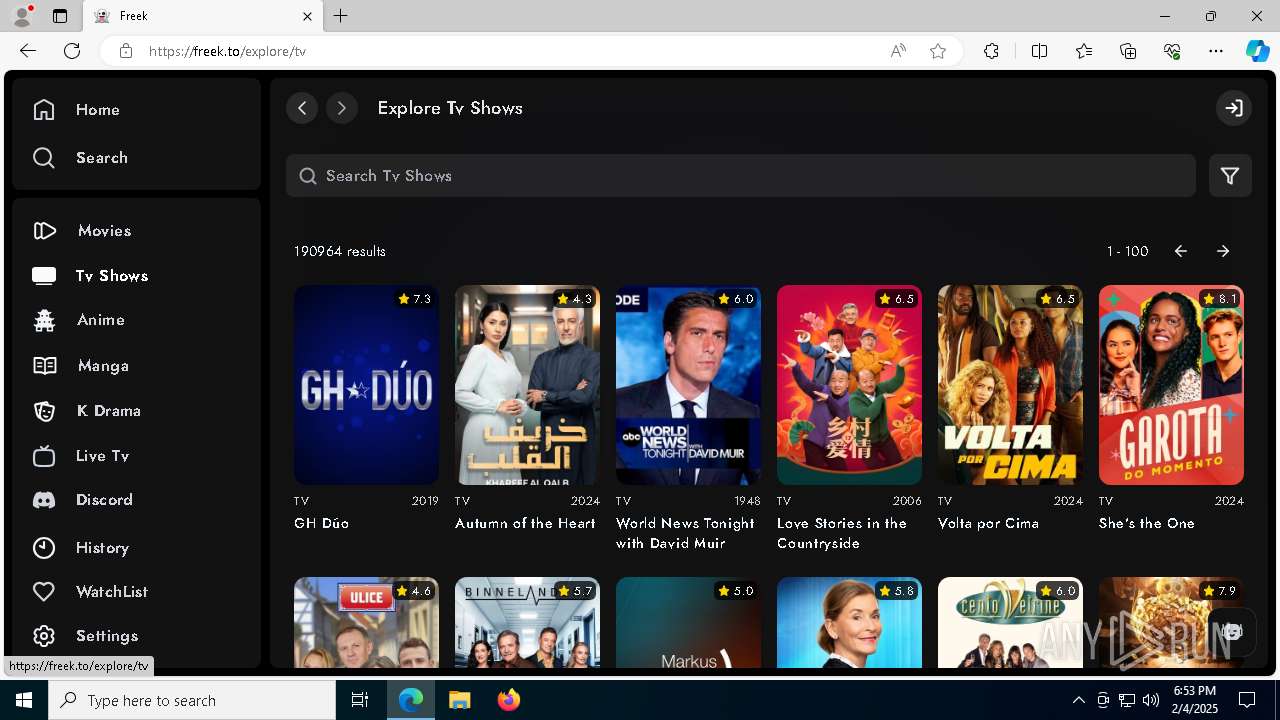Open the GH Dúo poster
Image resolution: width=1280 pixels, height=720 pixels.
tap(366, 385)
